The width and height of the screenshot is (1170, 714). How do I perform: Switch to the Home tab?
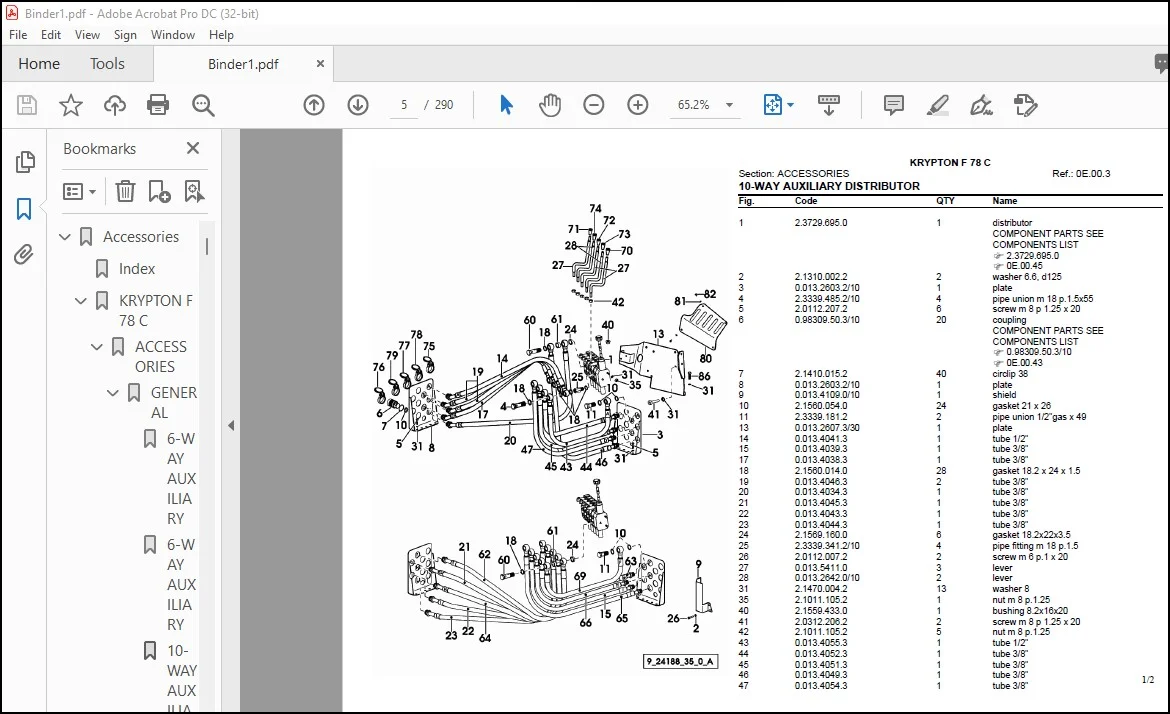pyautogui.click(x=39, y=64)
